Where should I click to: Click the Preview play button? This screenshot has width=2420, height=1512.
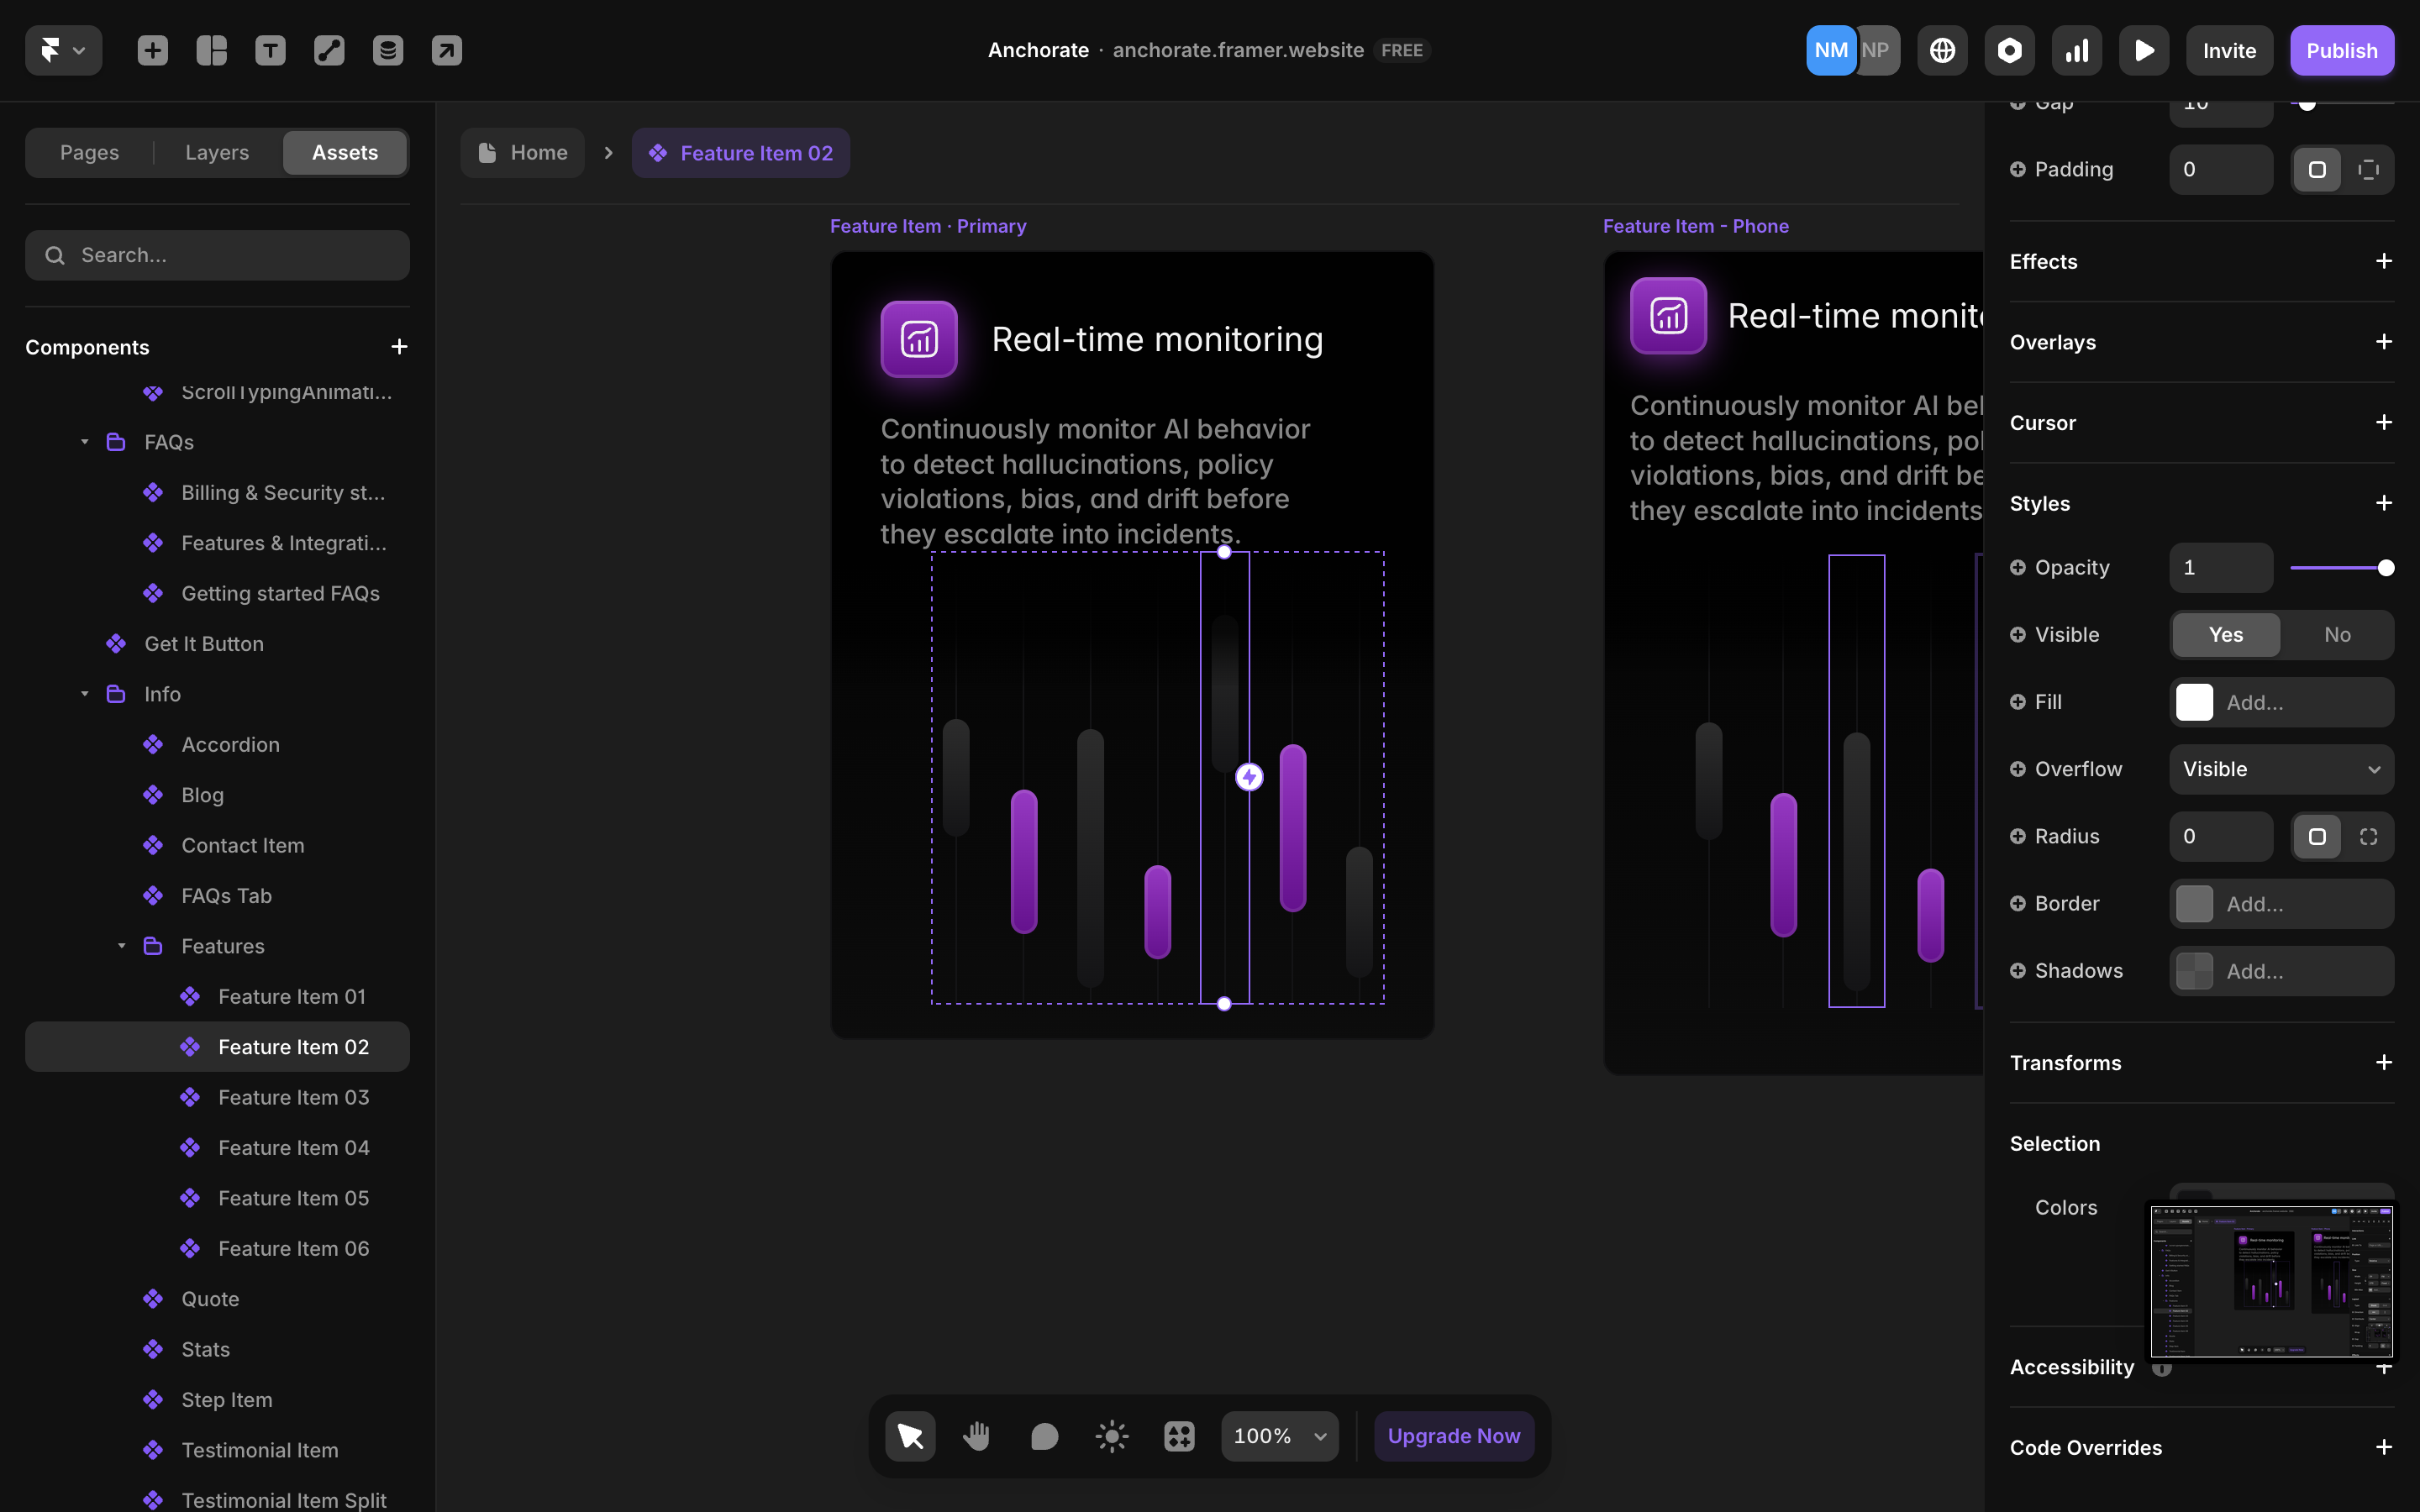pyautogui.click(x=2143, y=50)
